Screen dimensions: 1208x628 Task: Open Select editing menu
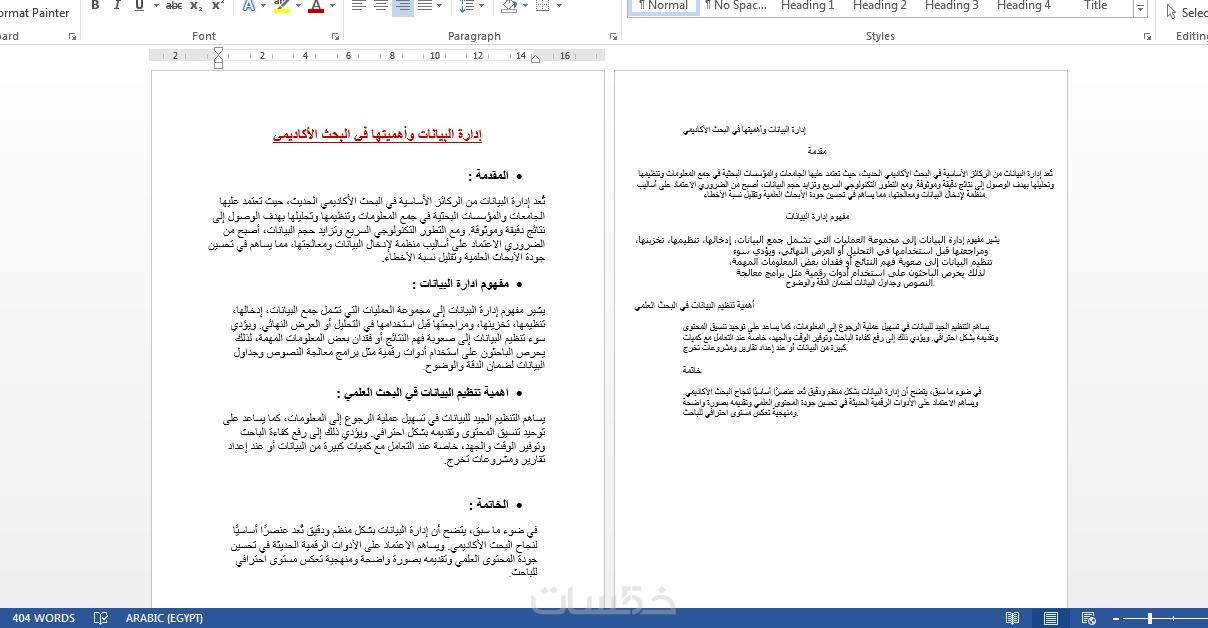click(1187, 13)
